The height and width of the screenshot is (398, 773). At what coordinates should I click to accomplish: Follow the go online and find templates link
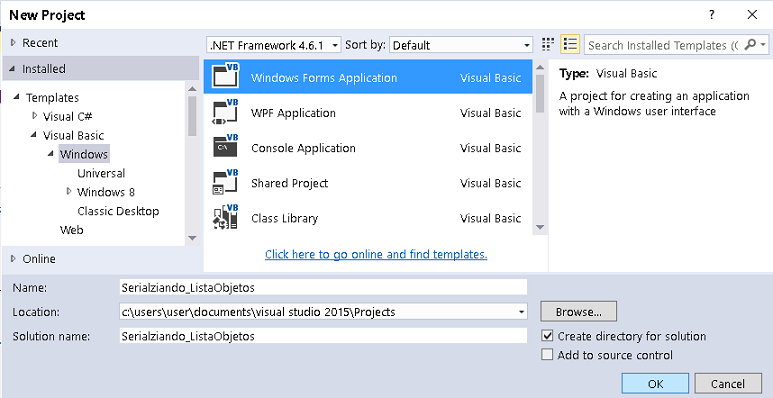click(x=376, y=254)
